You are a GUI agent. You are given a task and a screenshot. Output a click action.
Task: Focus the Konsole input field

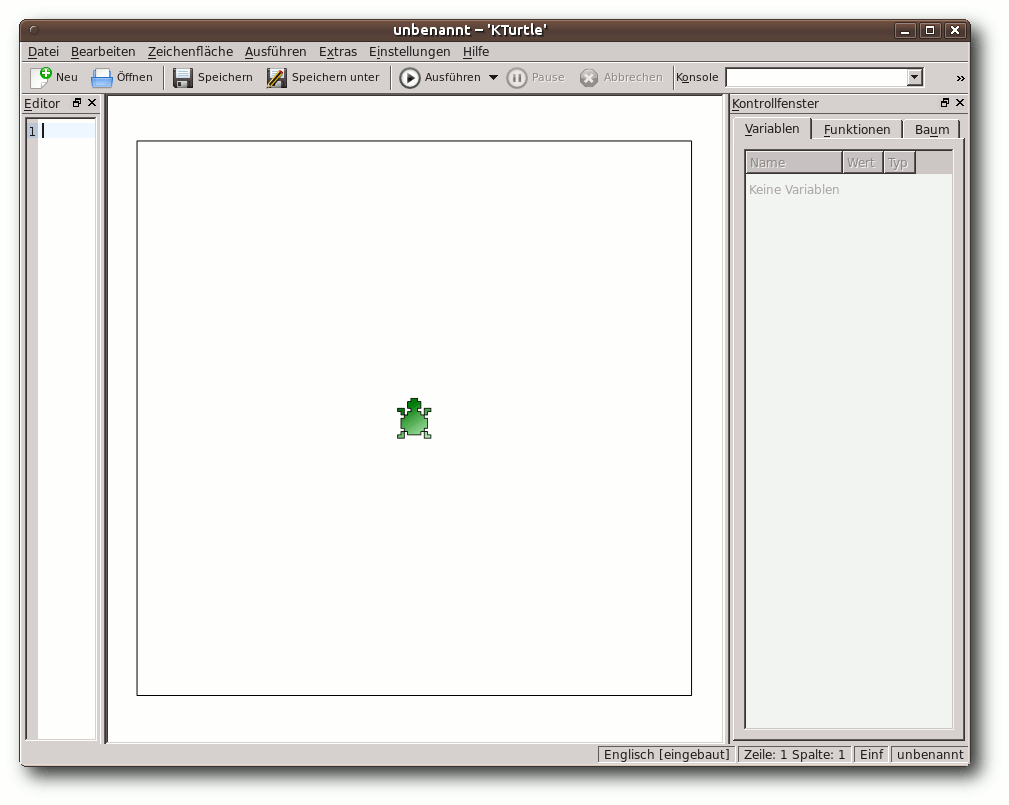click(x=817, y=78)
